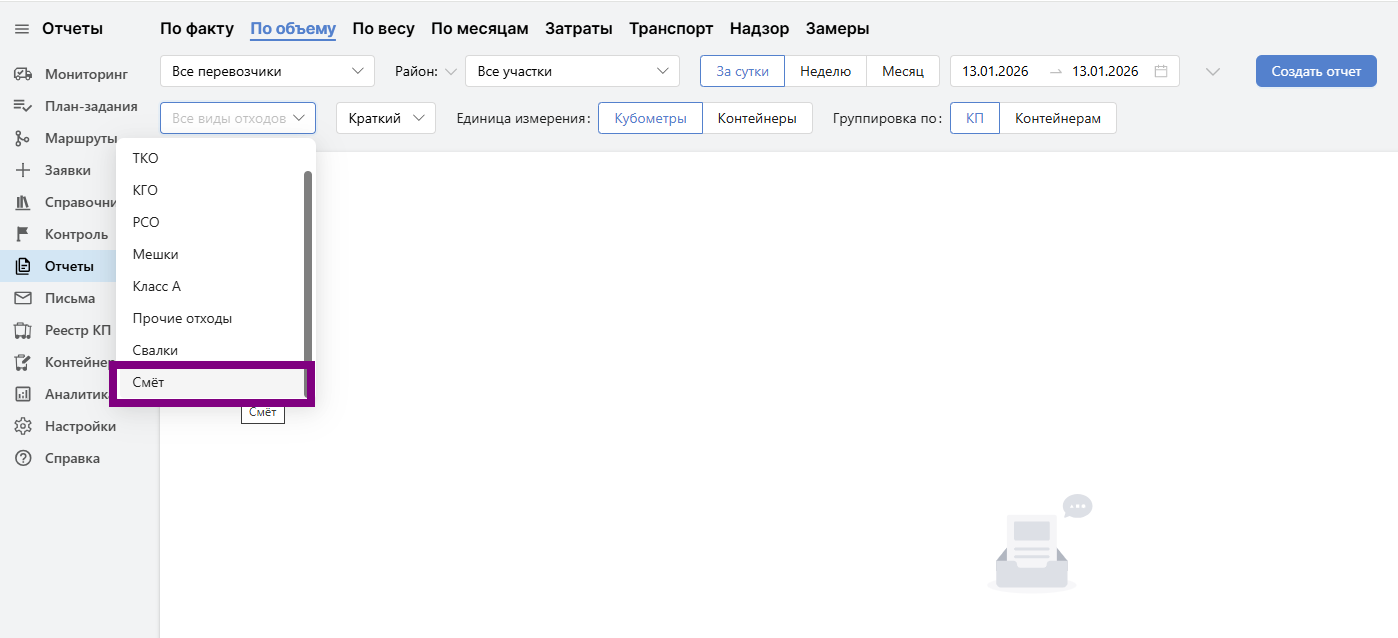
Task: Open the Все перевозчики dropdown
Action: point(267,70)
